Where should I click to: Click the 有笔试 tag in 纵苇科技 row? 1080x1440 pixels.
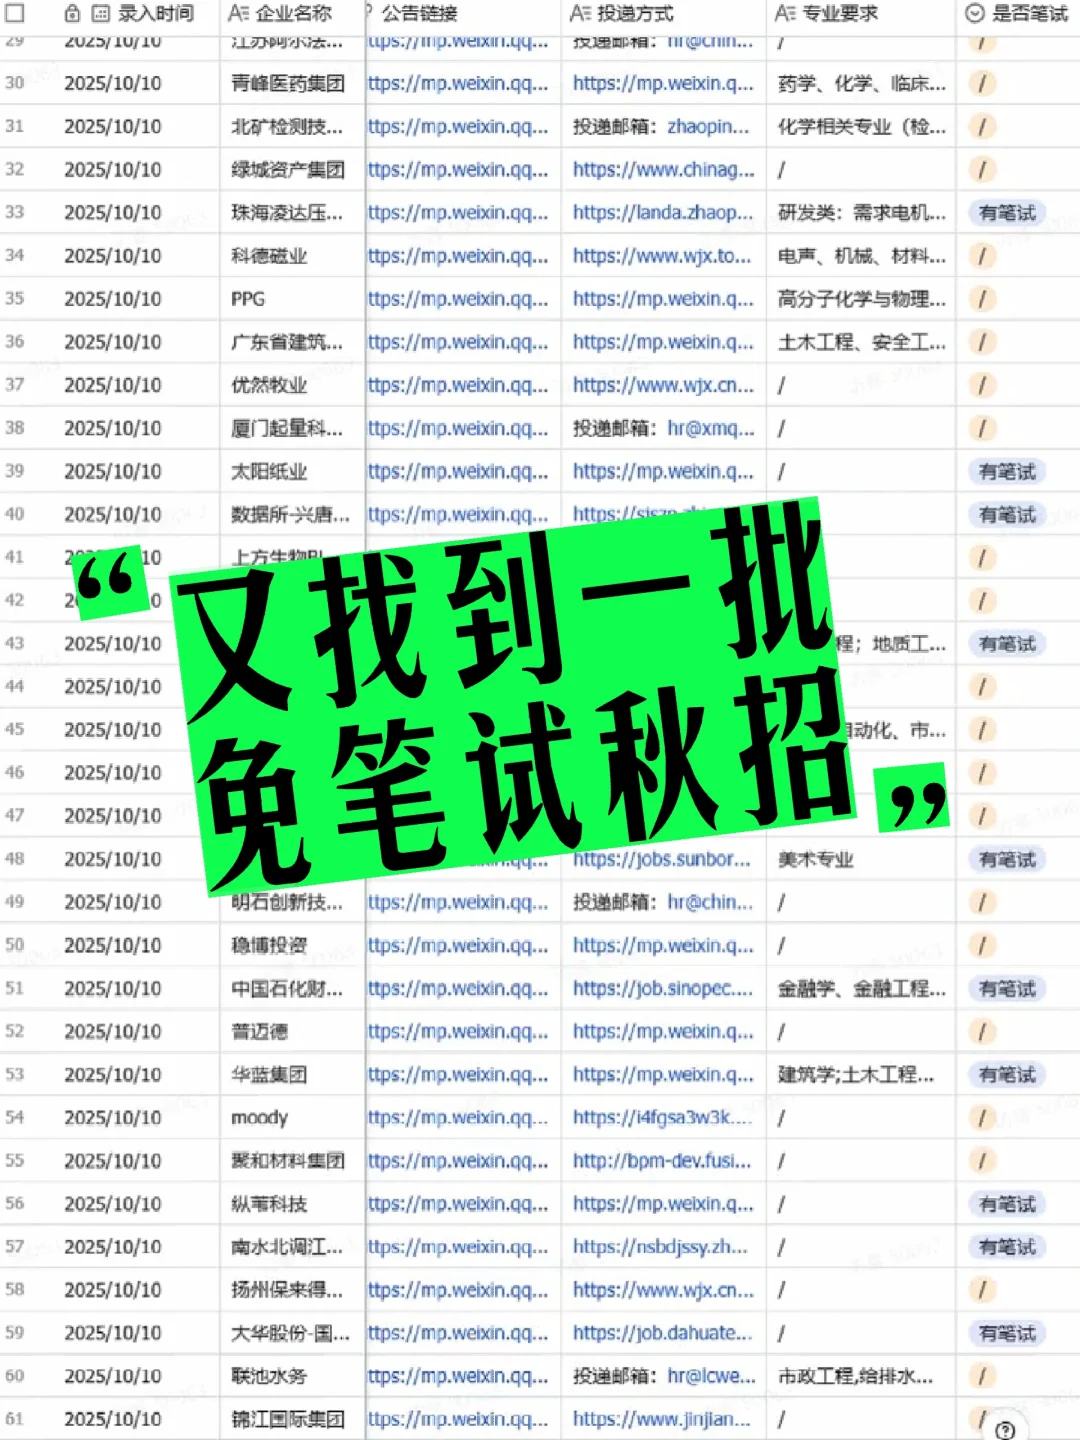click(1007, 1204)
